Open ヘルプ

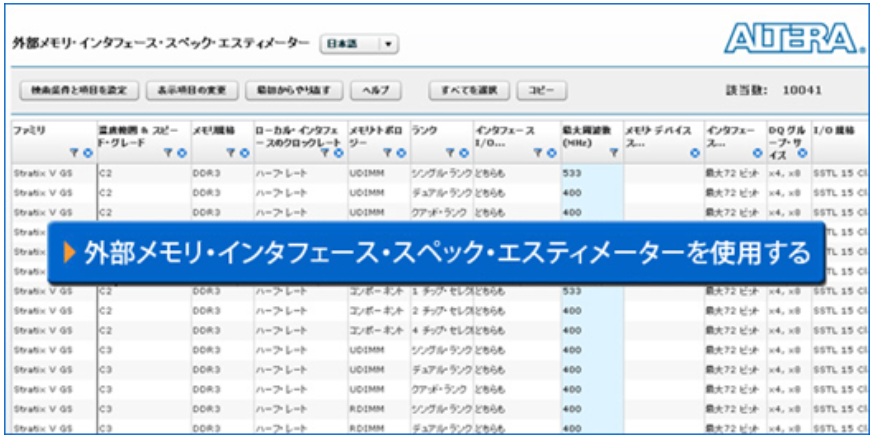click(x=376, y=90)
